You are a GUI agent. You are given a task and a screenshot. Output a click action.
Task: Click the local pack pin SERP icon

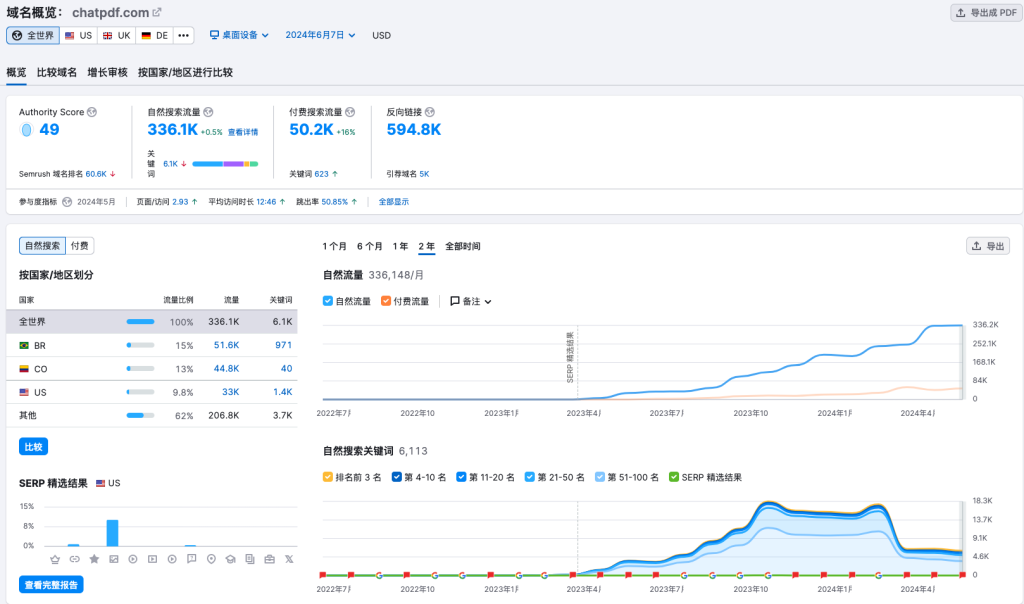pos(211,559)
